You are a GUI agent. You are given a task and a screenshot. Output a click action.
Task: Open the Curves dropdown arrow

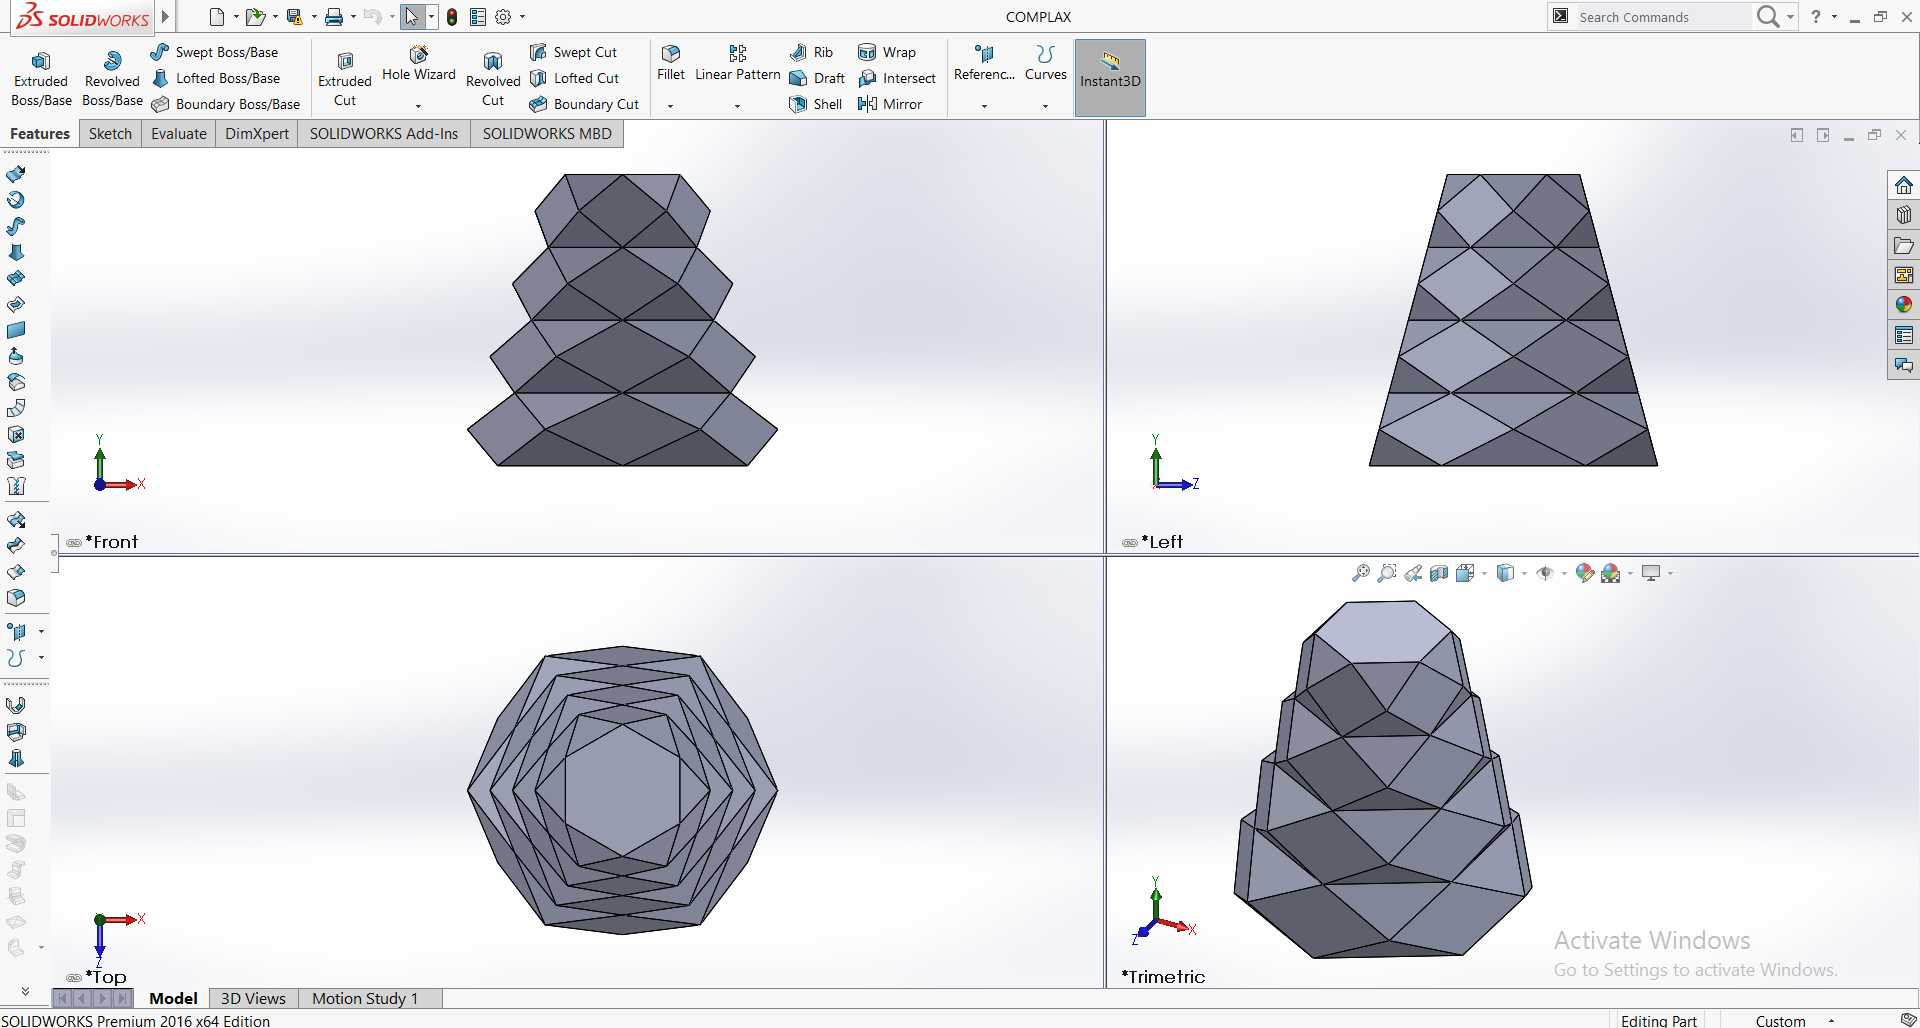pyautogui.click(x=1045, y=106)
